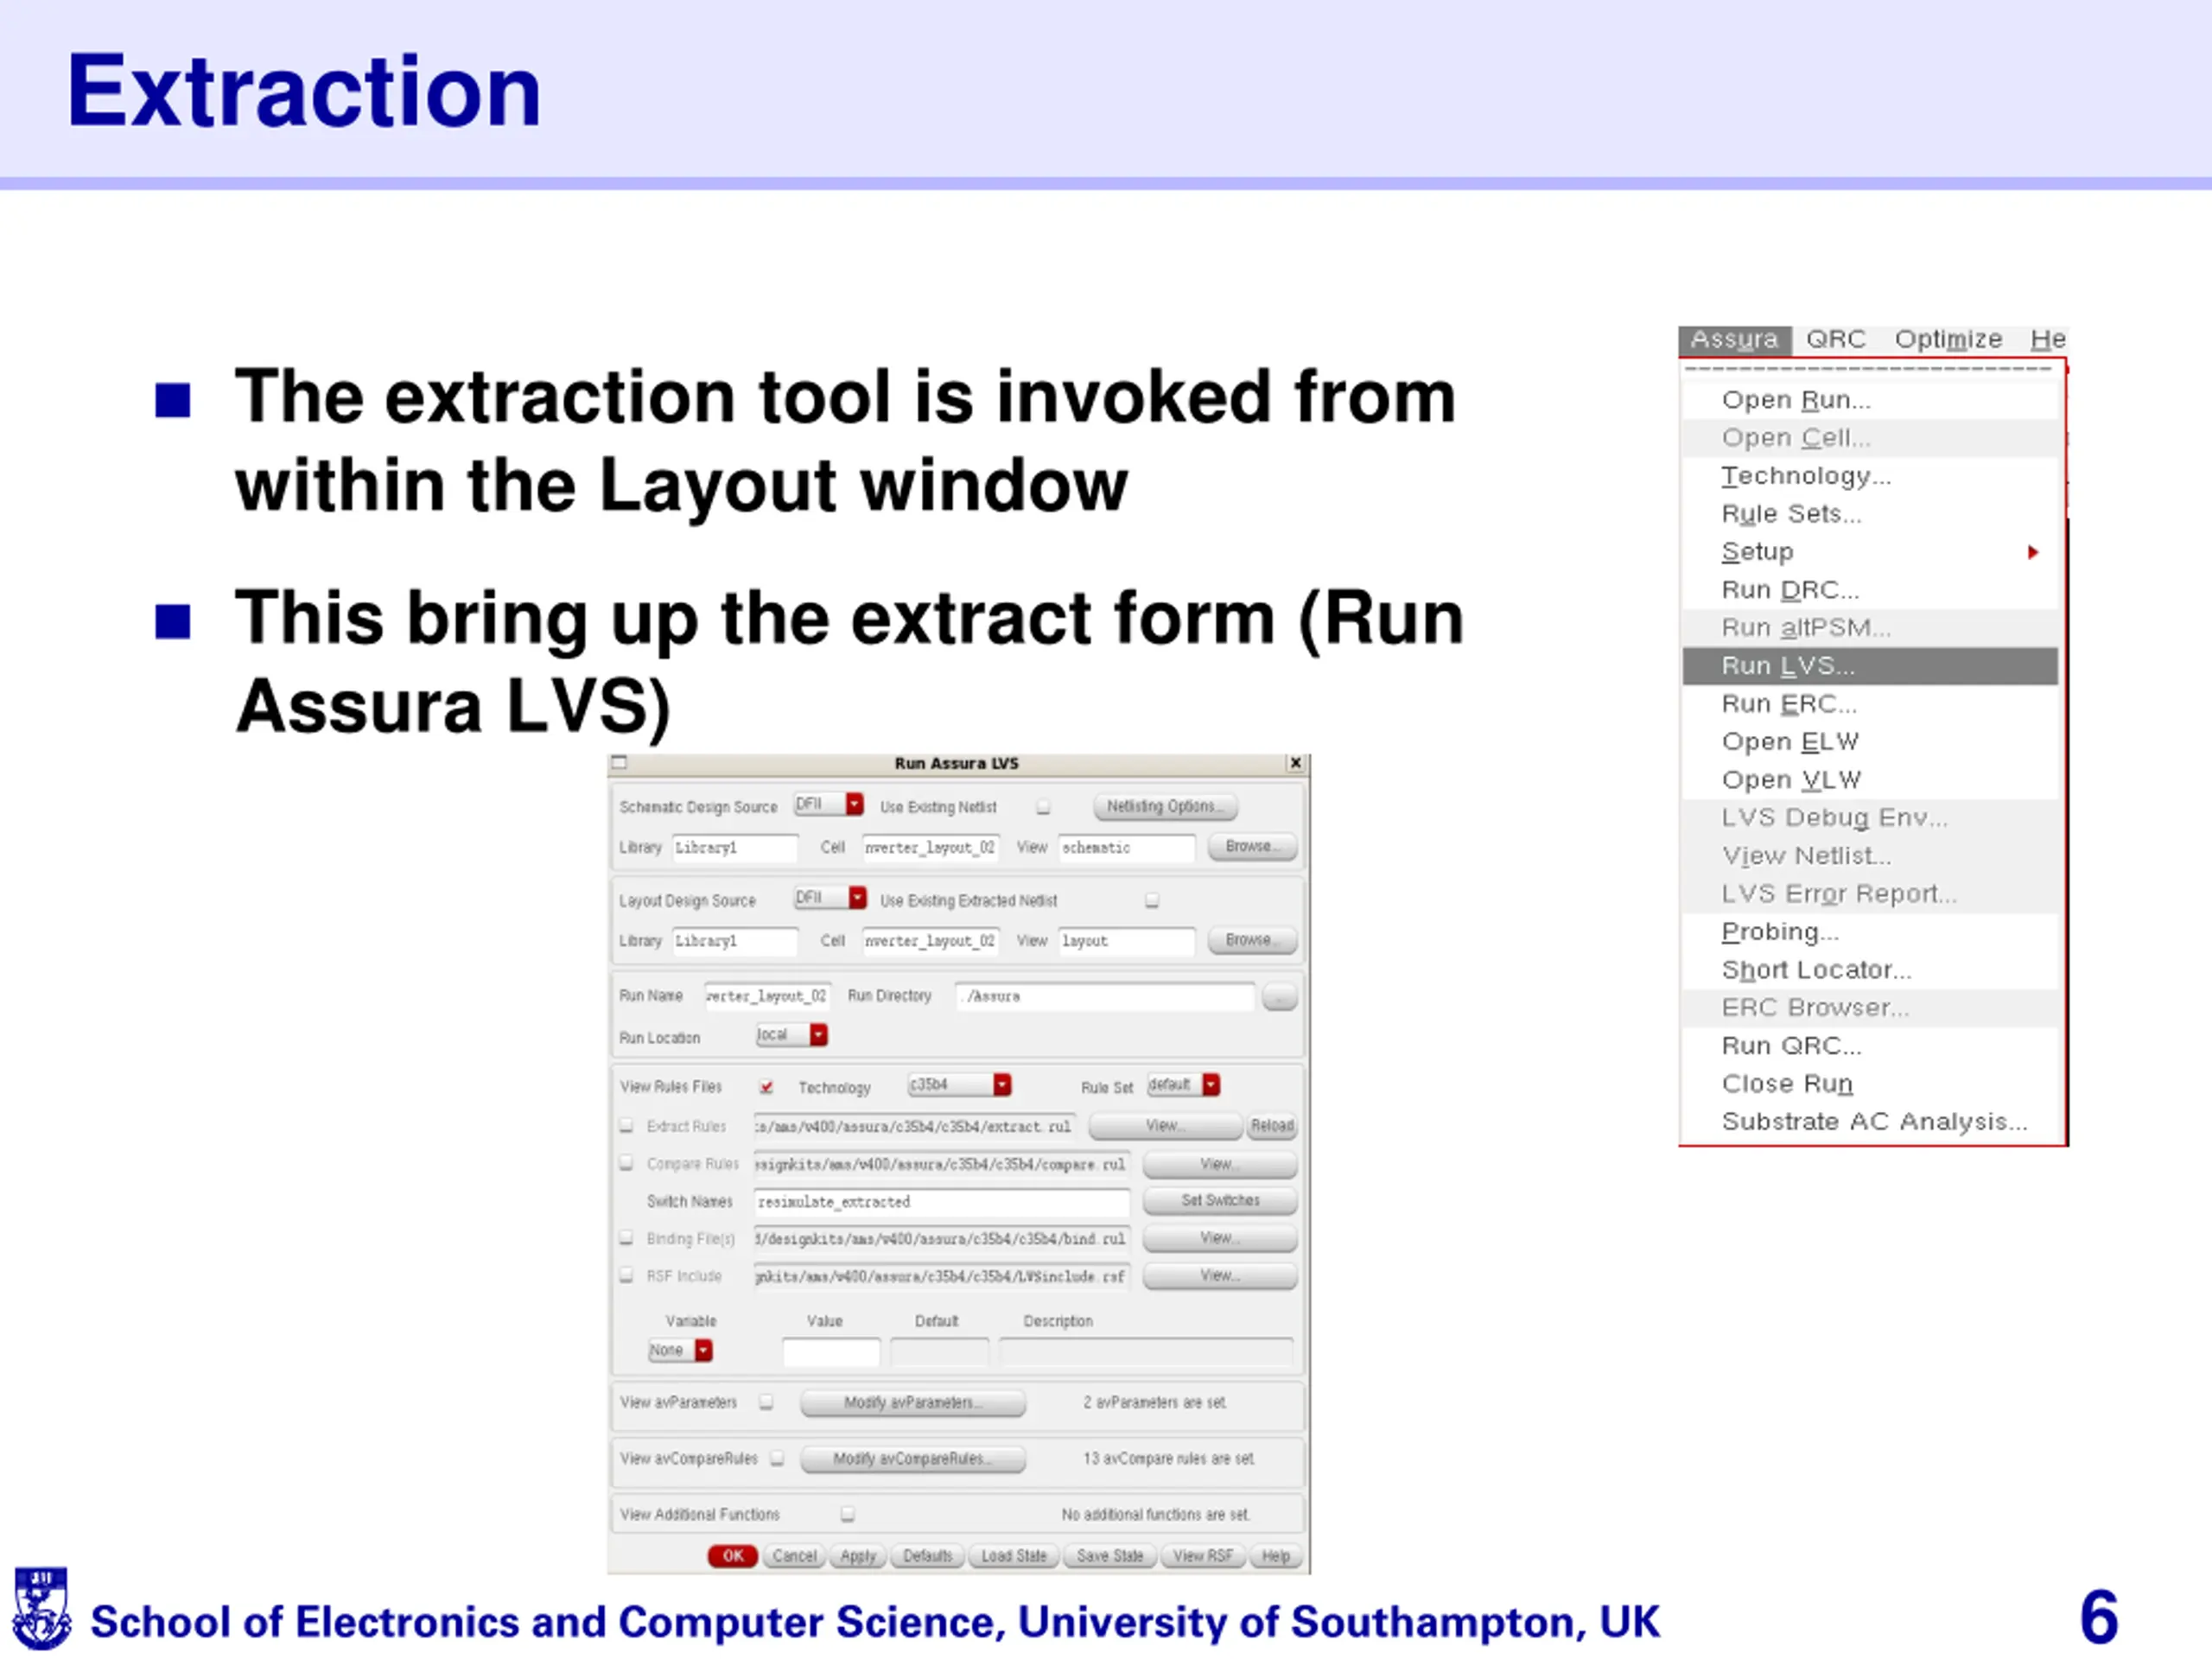Choose Run QRC... from the menu

(x=1871, y=1046)
